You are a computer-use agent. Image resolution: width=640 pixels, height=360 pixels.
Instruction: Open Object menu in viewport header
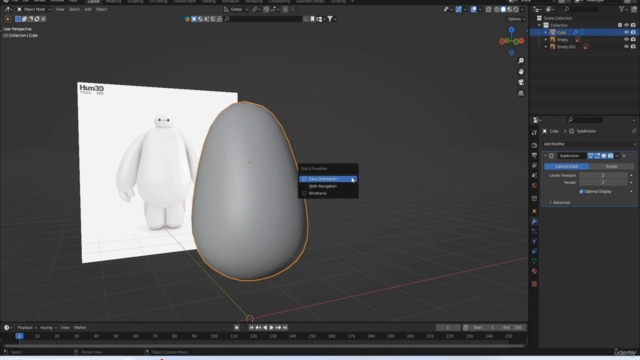pos(101,9)
